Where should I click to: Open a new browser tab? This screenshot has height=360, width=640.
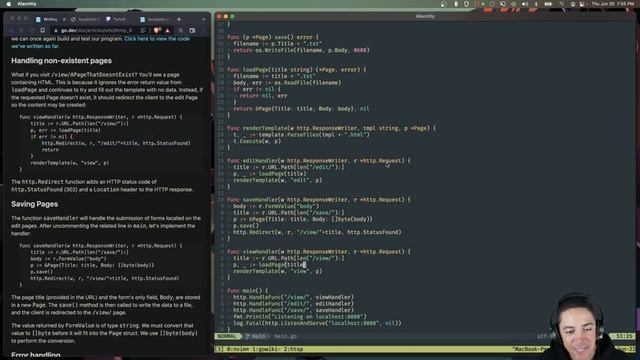pos(179,19)
